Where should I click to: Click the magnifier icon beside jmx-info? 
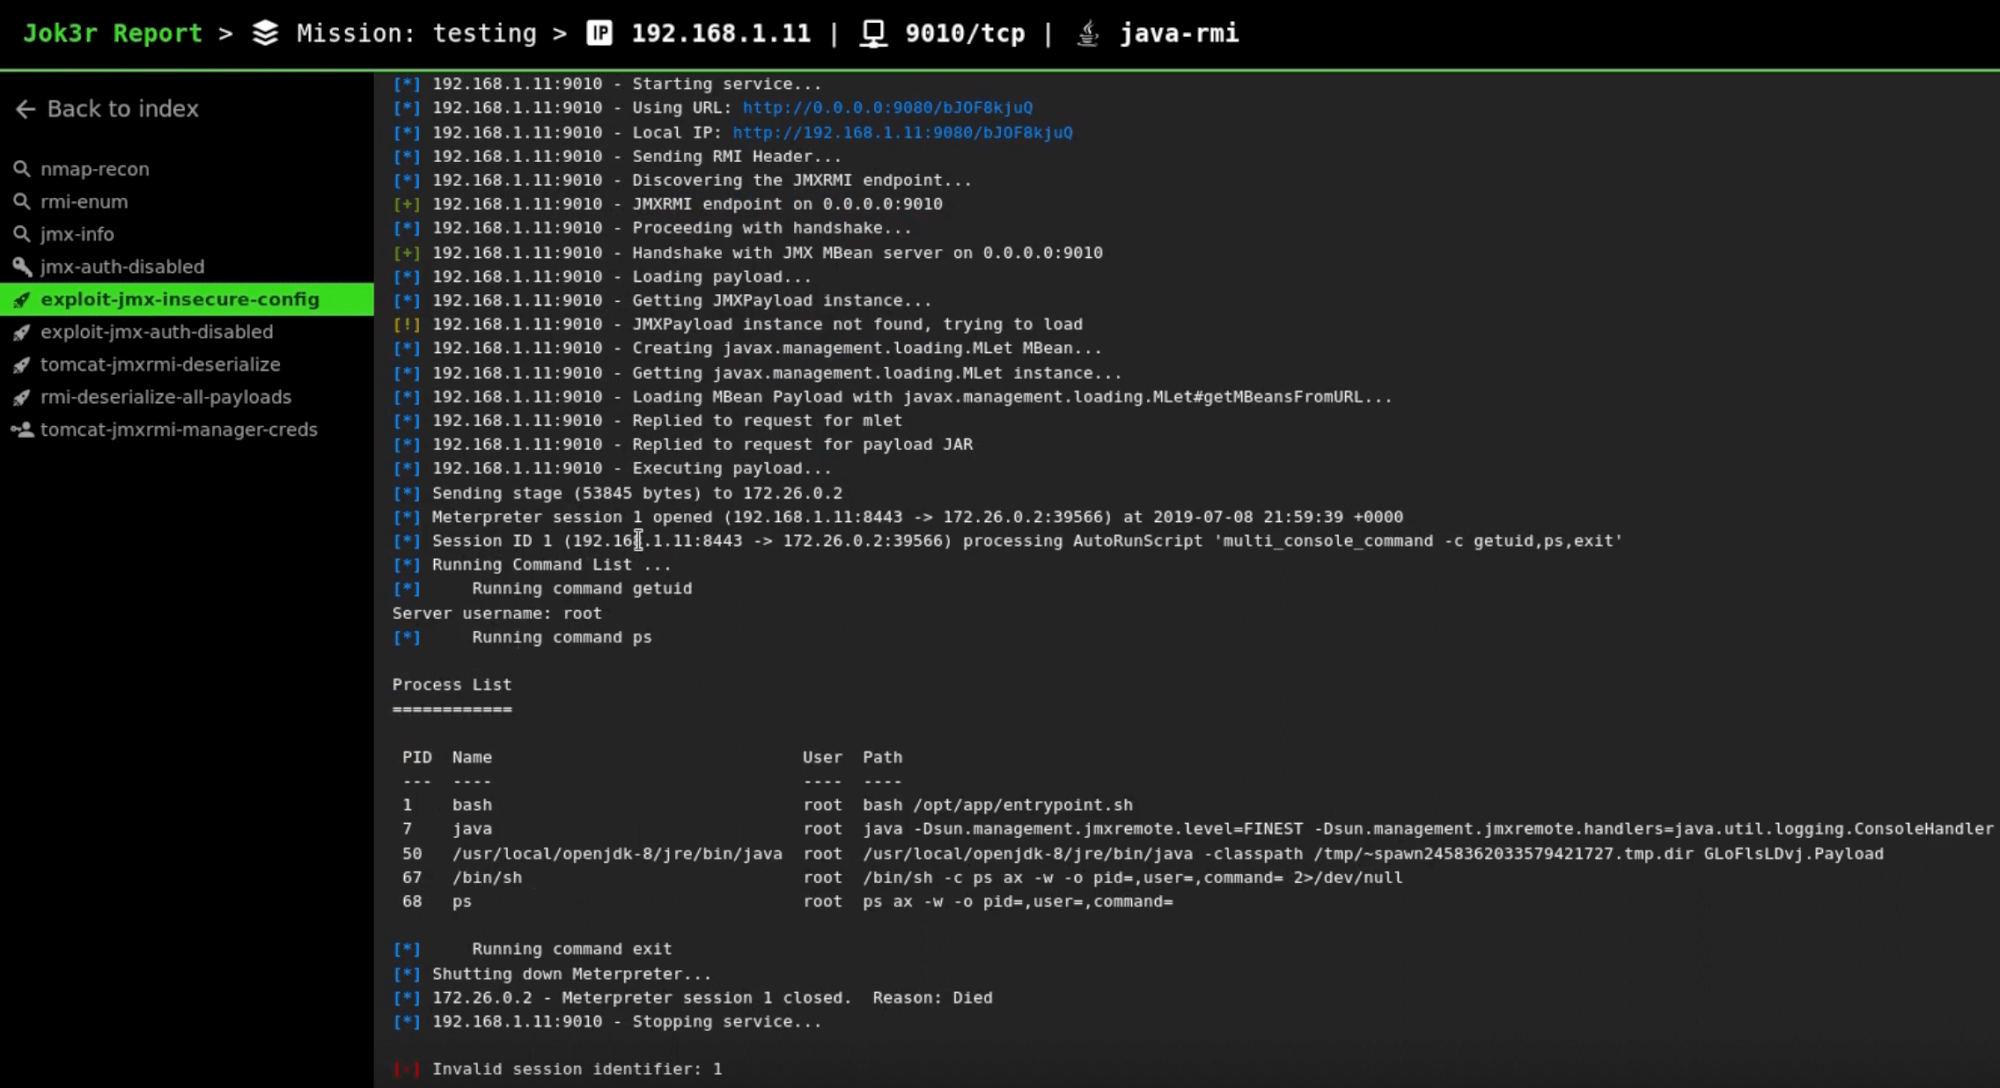[x=21, y=234]
